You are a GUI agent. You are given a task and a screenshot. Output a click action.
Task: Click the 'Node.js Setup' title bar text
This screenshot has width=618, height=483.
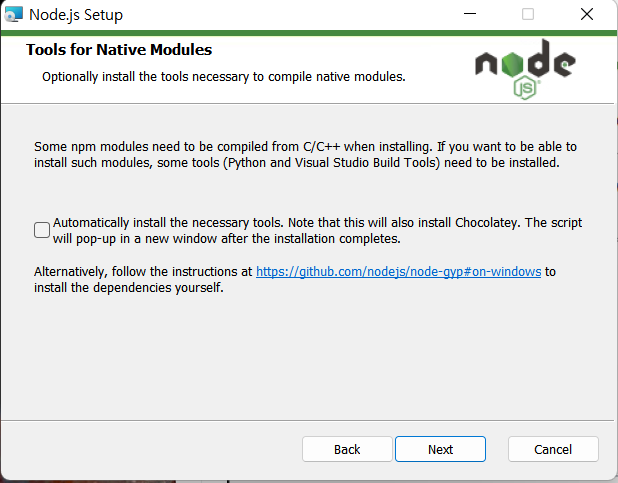click(76, 15)
